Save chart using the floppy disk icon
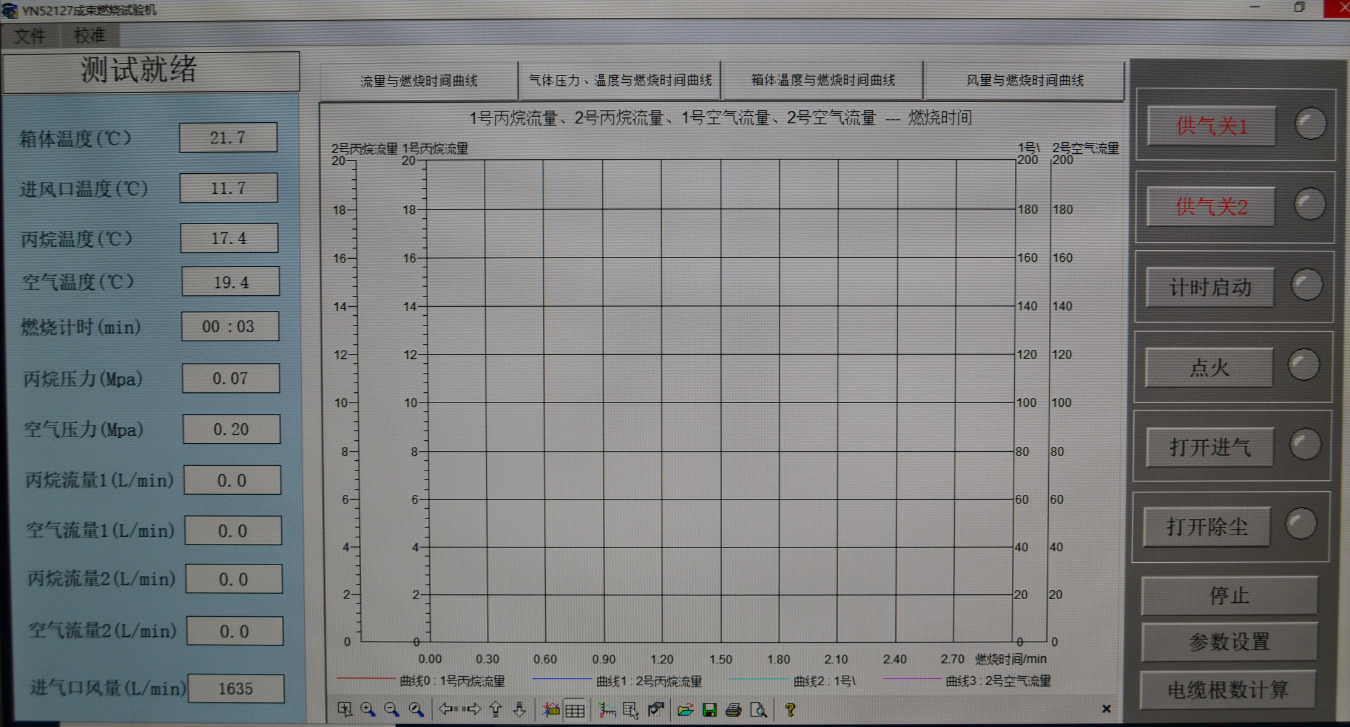Image resolution: width=1350 pixels, height=727 pixels. pos(709,709)
